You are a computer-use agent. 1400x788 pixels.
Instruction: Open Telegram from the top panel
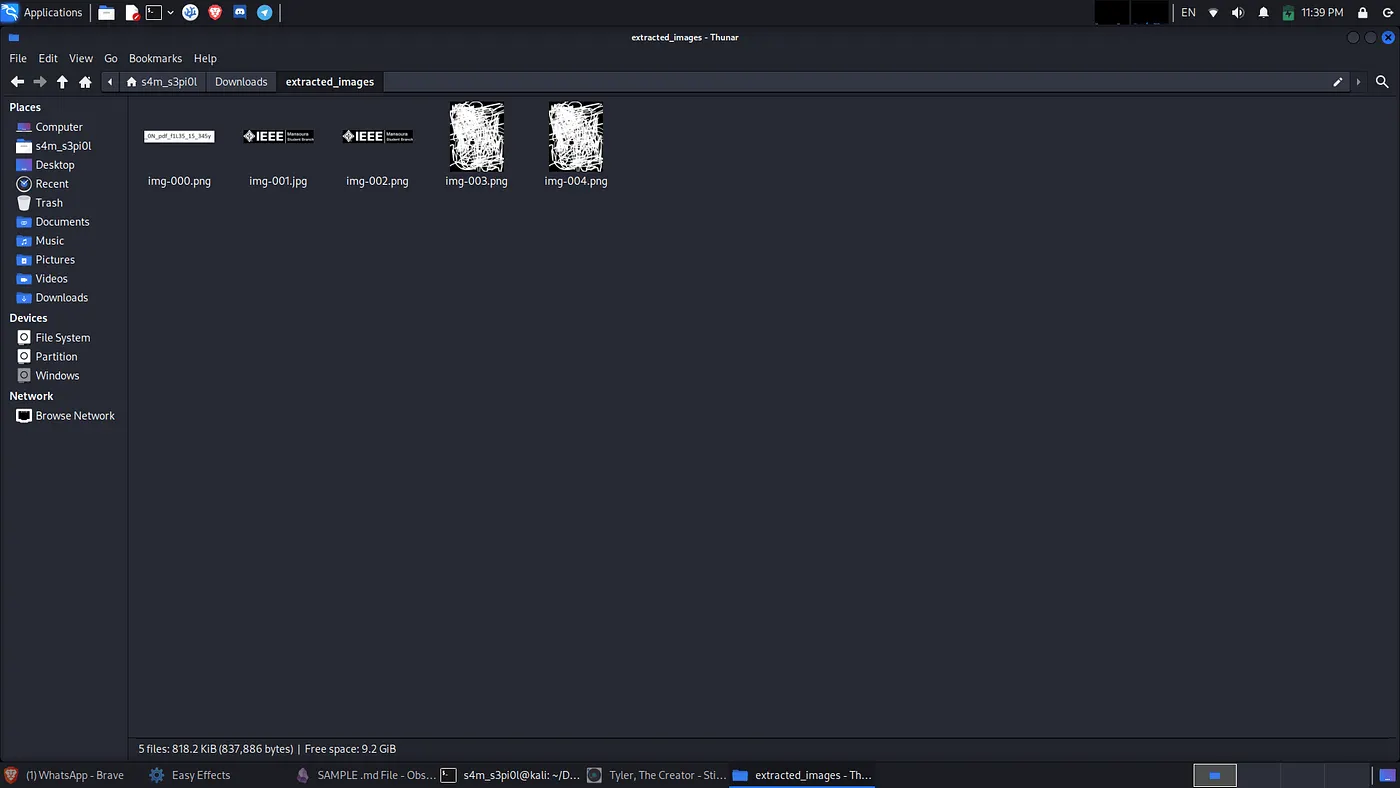tap(264, 12)
